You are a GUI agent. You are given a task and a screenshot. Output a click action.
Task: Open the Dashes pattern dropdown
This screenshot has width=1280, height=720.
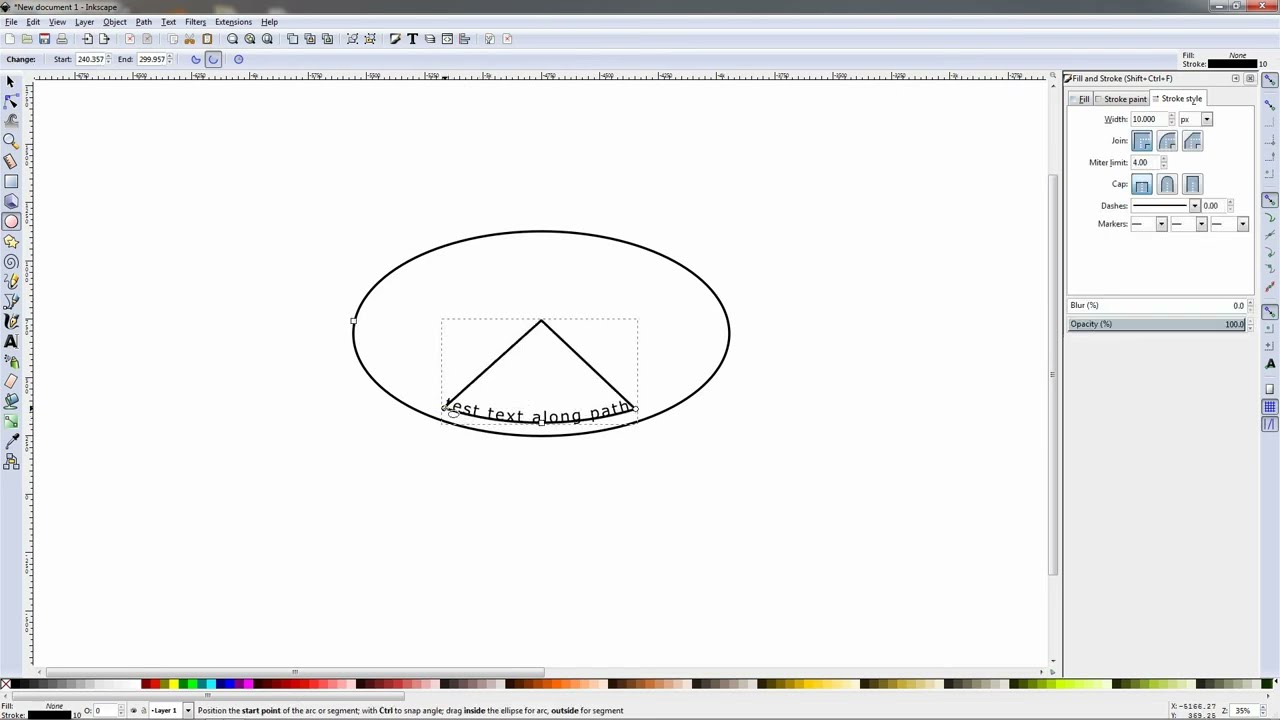[x=1194, y=206]
